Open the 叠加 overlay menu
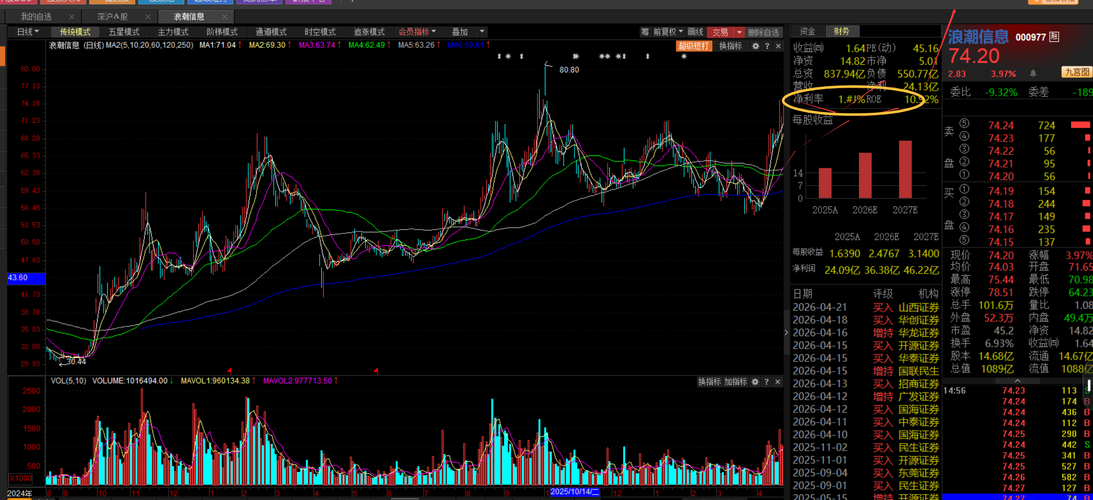The width and height of the screenshot is (1093, 500). (x=460, y=31)
